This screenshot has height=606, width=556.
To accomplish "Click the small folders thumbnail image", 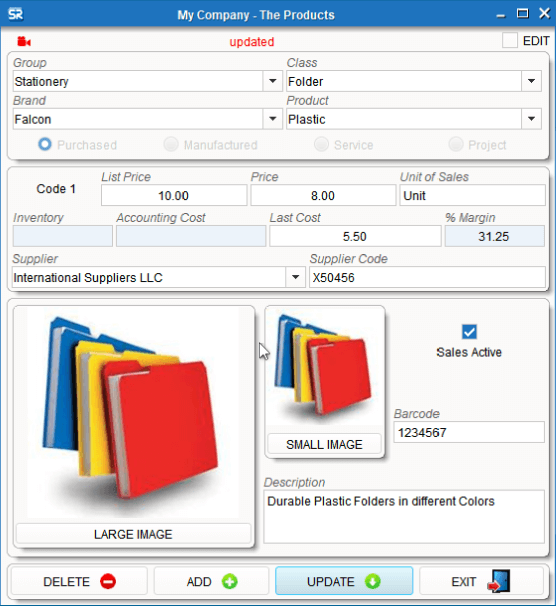I will (325, 366).
